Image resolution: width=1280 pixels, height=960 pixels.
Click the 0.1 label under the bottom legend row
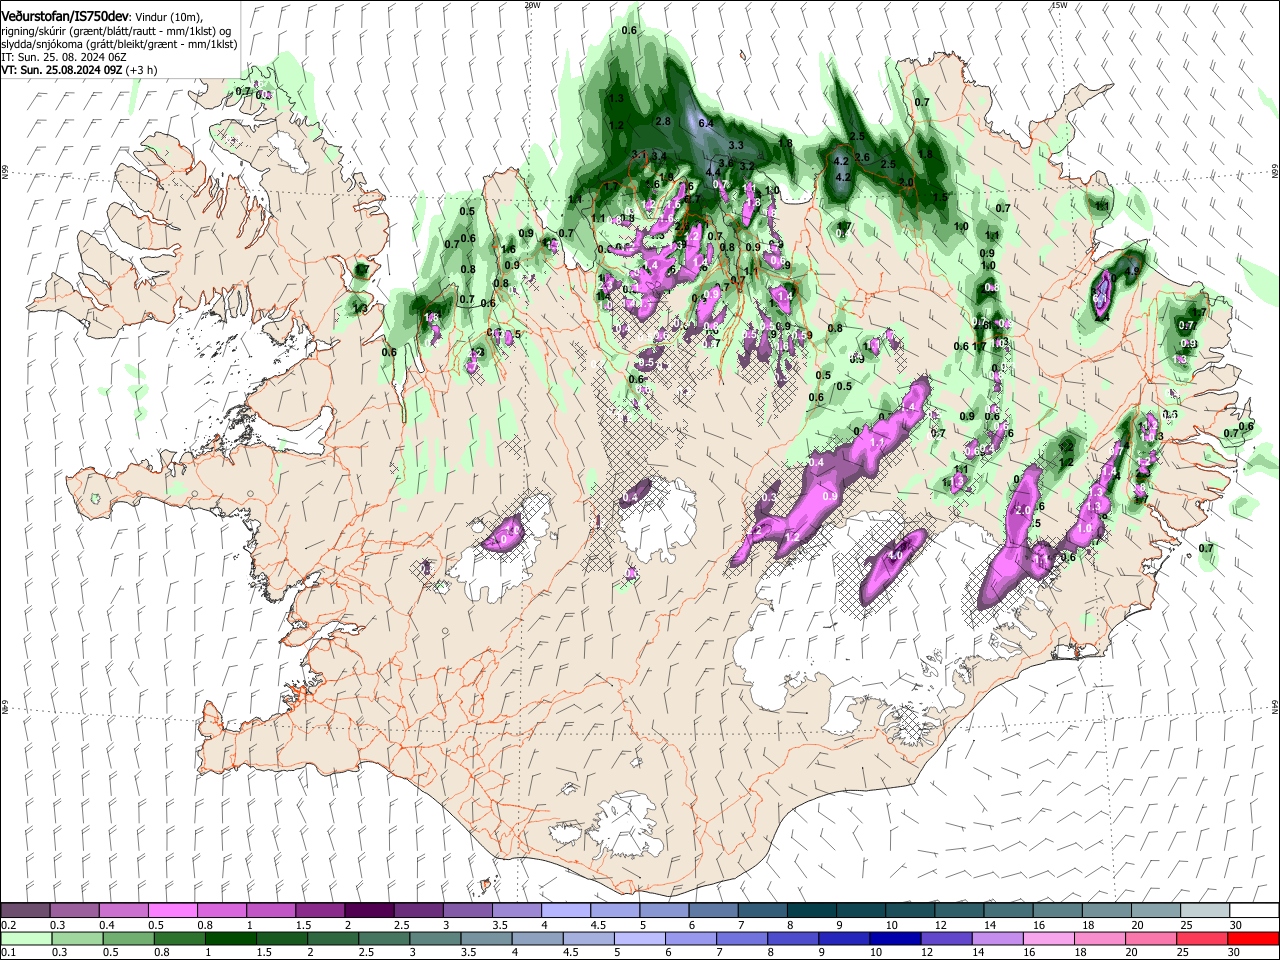8,952
